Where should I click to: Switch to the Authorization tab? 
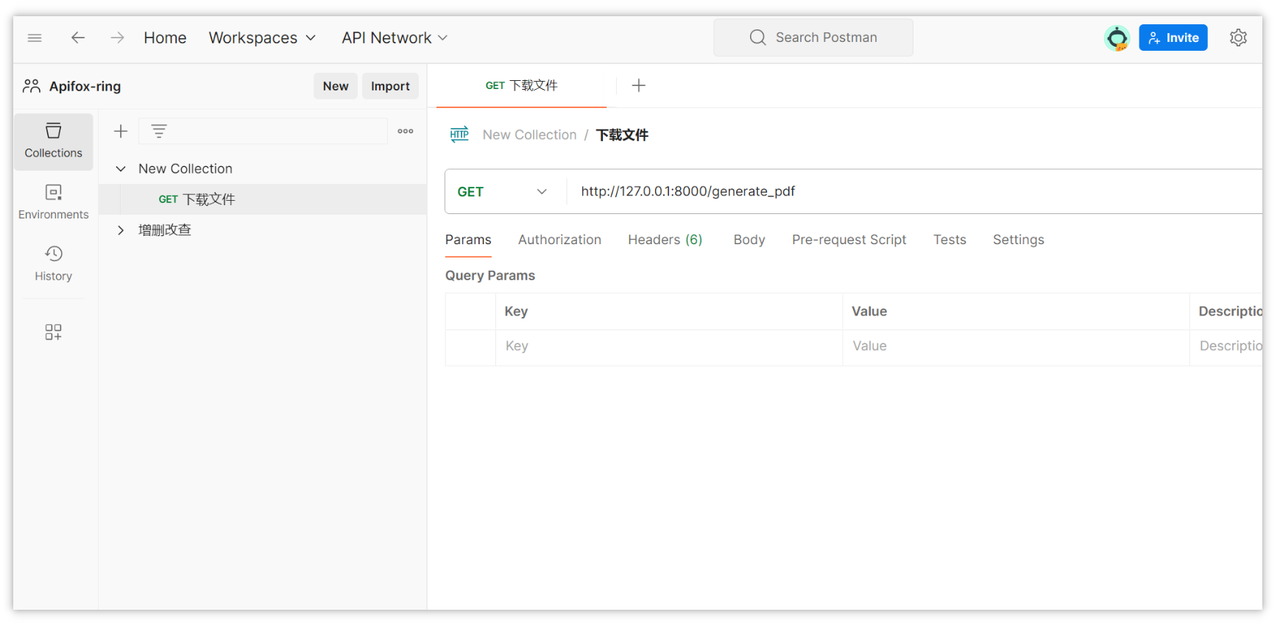tap(560, 240)
